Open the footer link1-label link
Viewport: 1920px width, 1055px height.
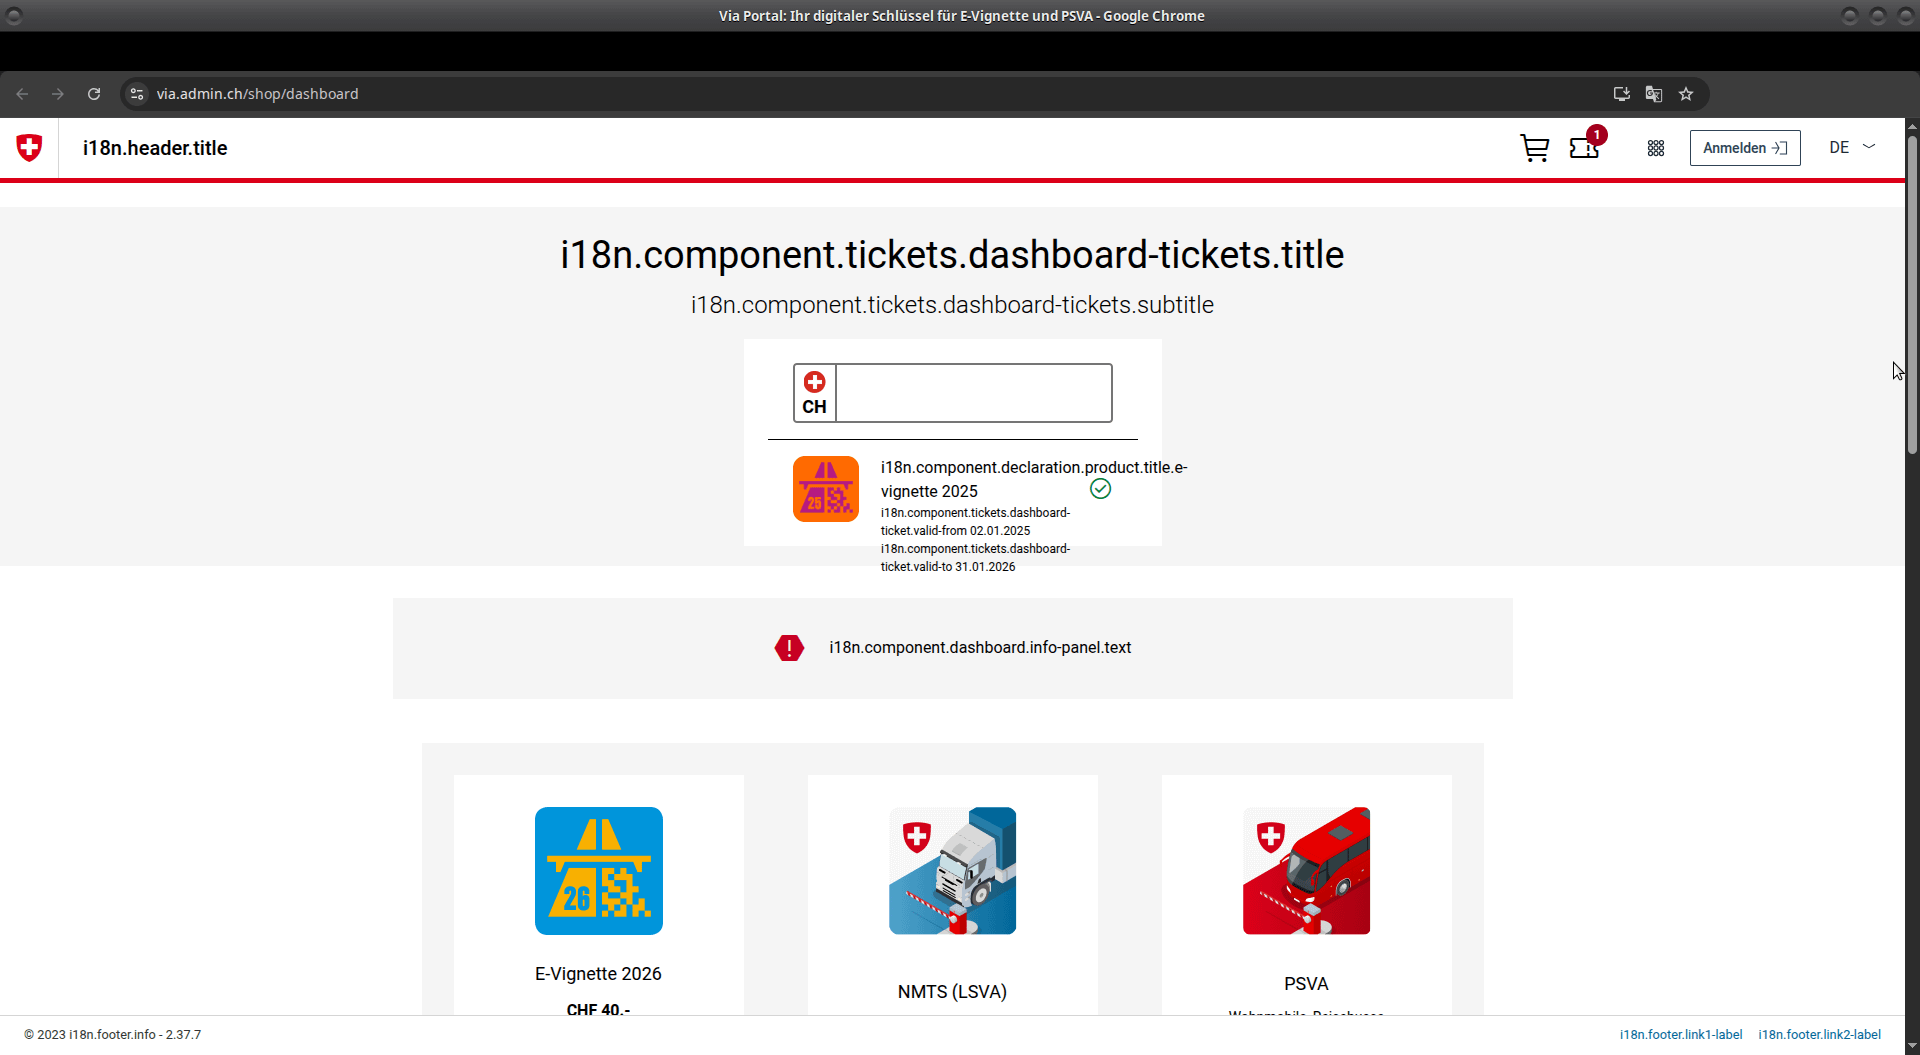coord(1681,1035)
